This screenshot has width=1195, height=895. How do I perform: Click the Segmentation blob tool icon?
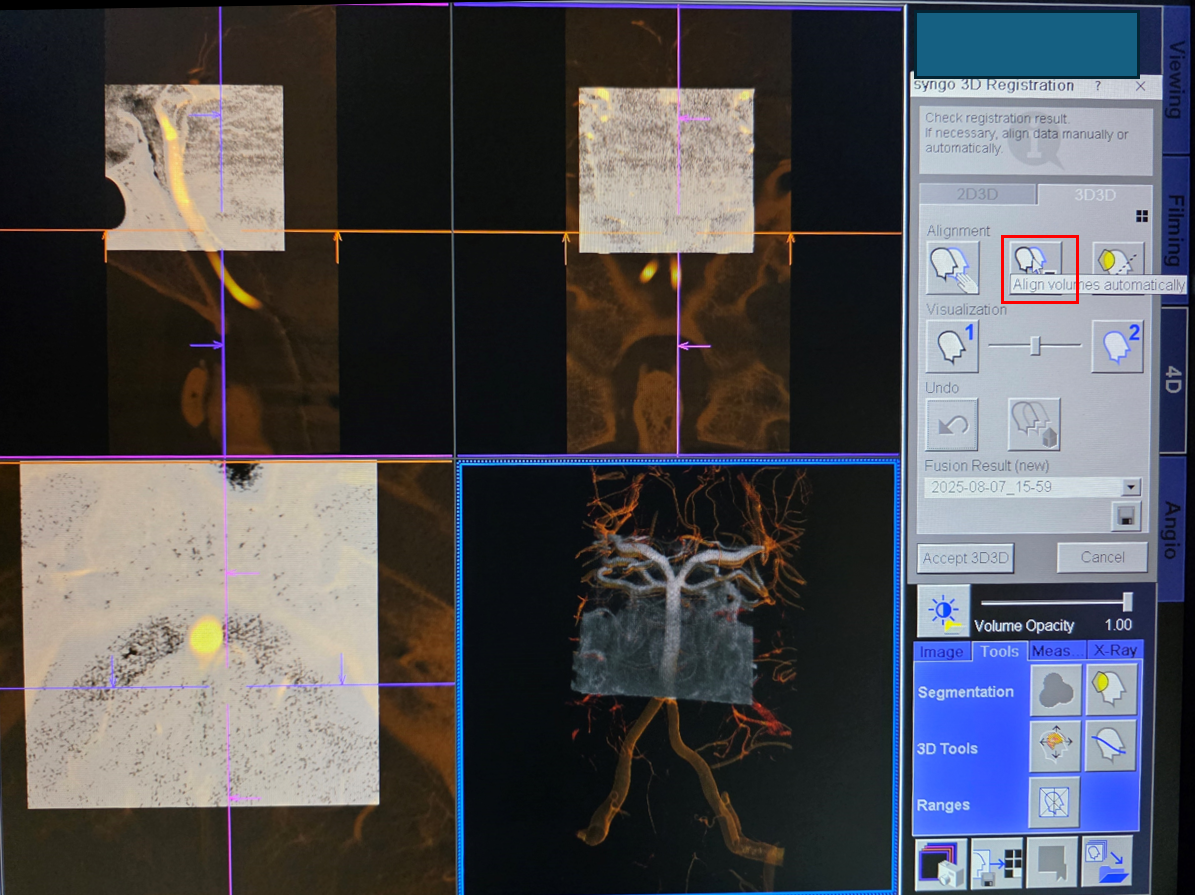[1055, 690]
